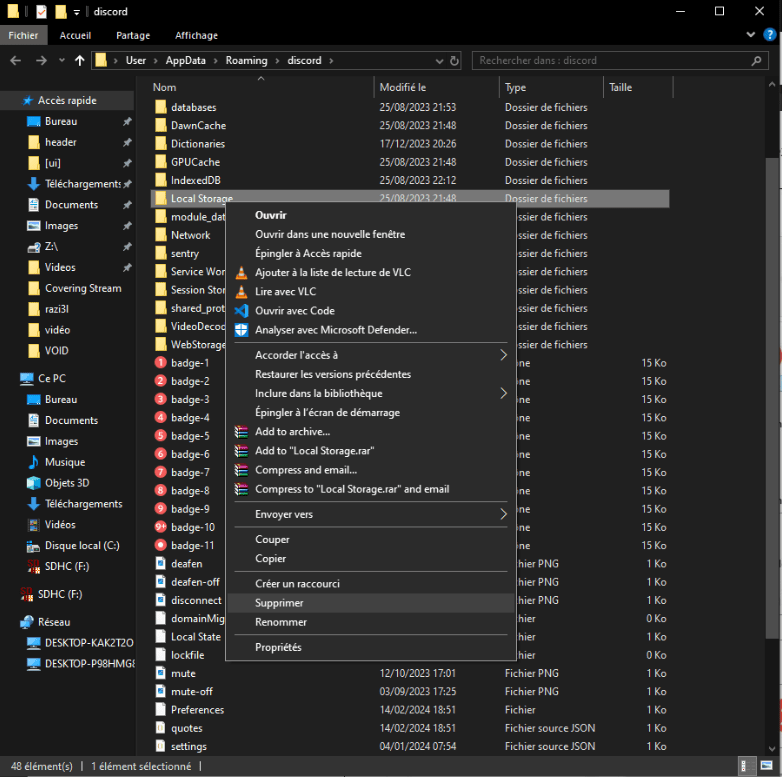Viewport: 782px width, 777px height.
Task: Expand 'Inclure dans la bibliothèque' submenu
Action: click(x=503, y=394)
